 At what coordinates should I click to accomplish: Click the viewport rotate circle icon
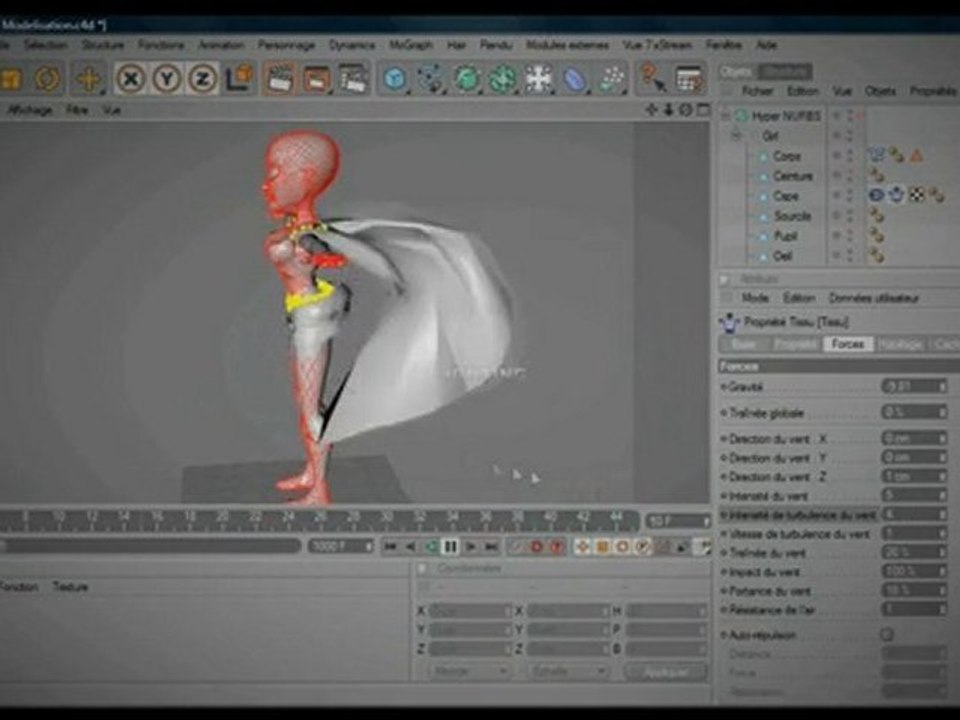[686, 110]
